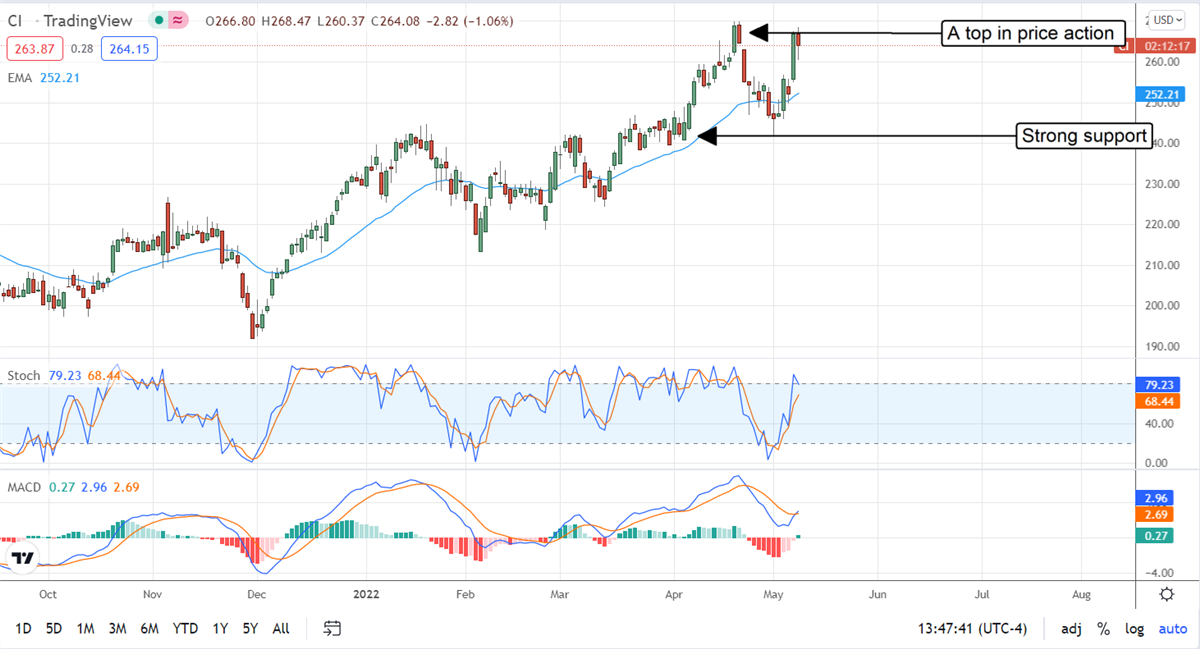The image size is (1200, 649).
Task: Select the 'Strong support' annotation label
Action: 1083,136
